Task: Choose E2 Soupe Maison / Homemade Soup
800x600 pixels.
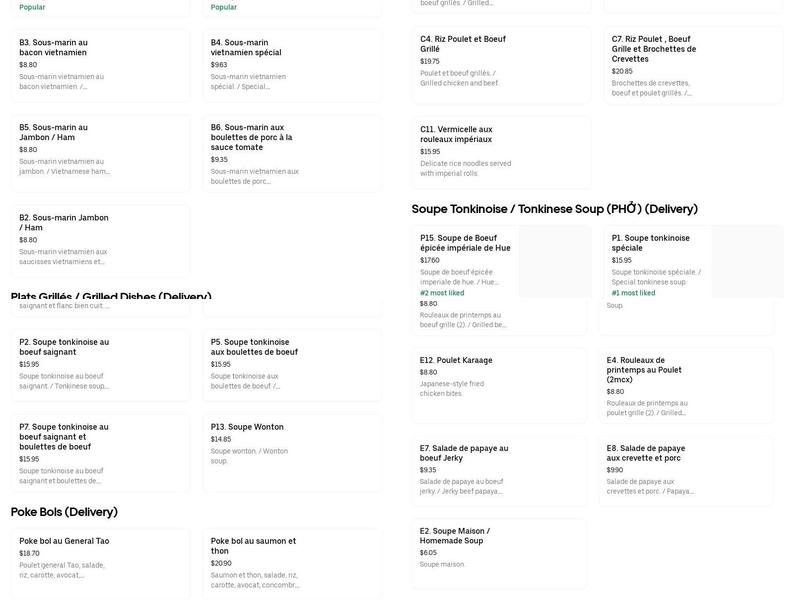Action: point(498,552)
